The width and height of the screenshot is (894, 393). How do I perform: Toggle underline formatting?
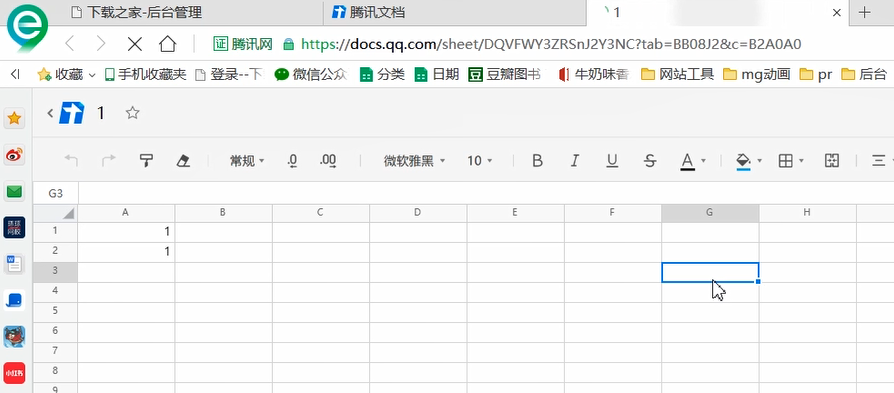pyautogui.click(x=612, y=161)
